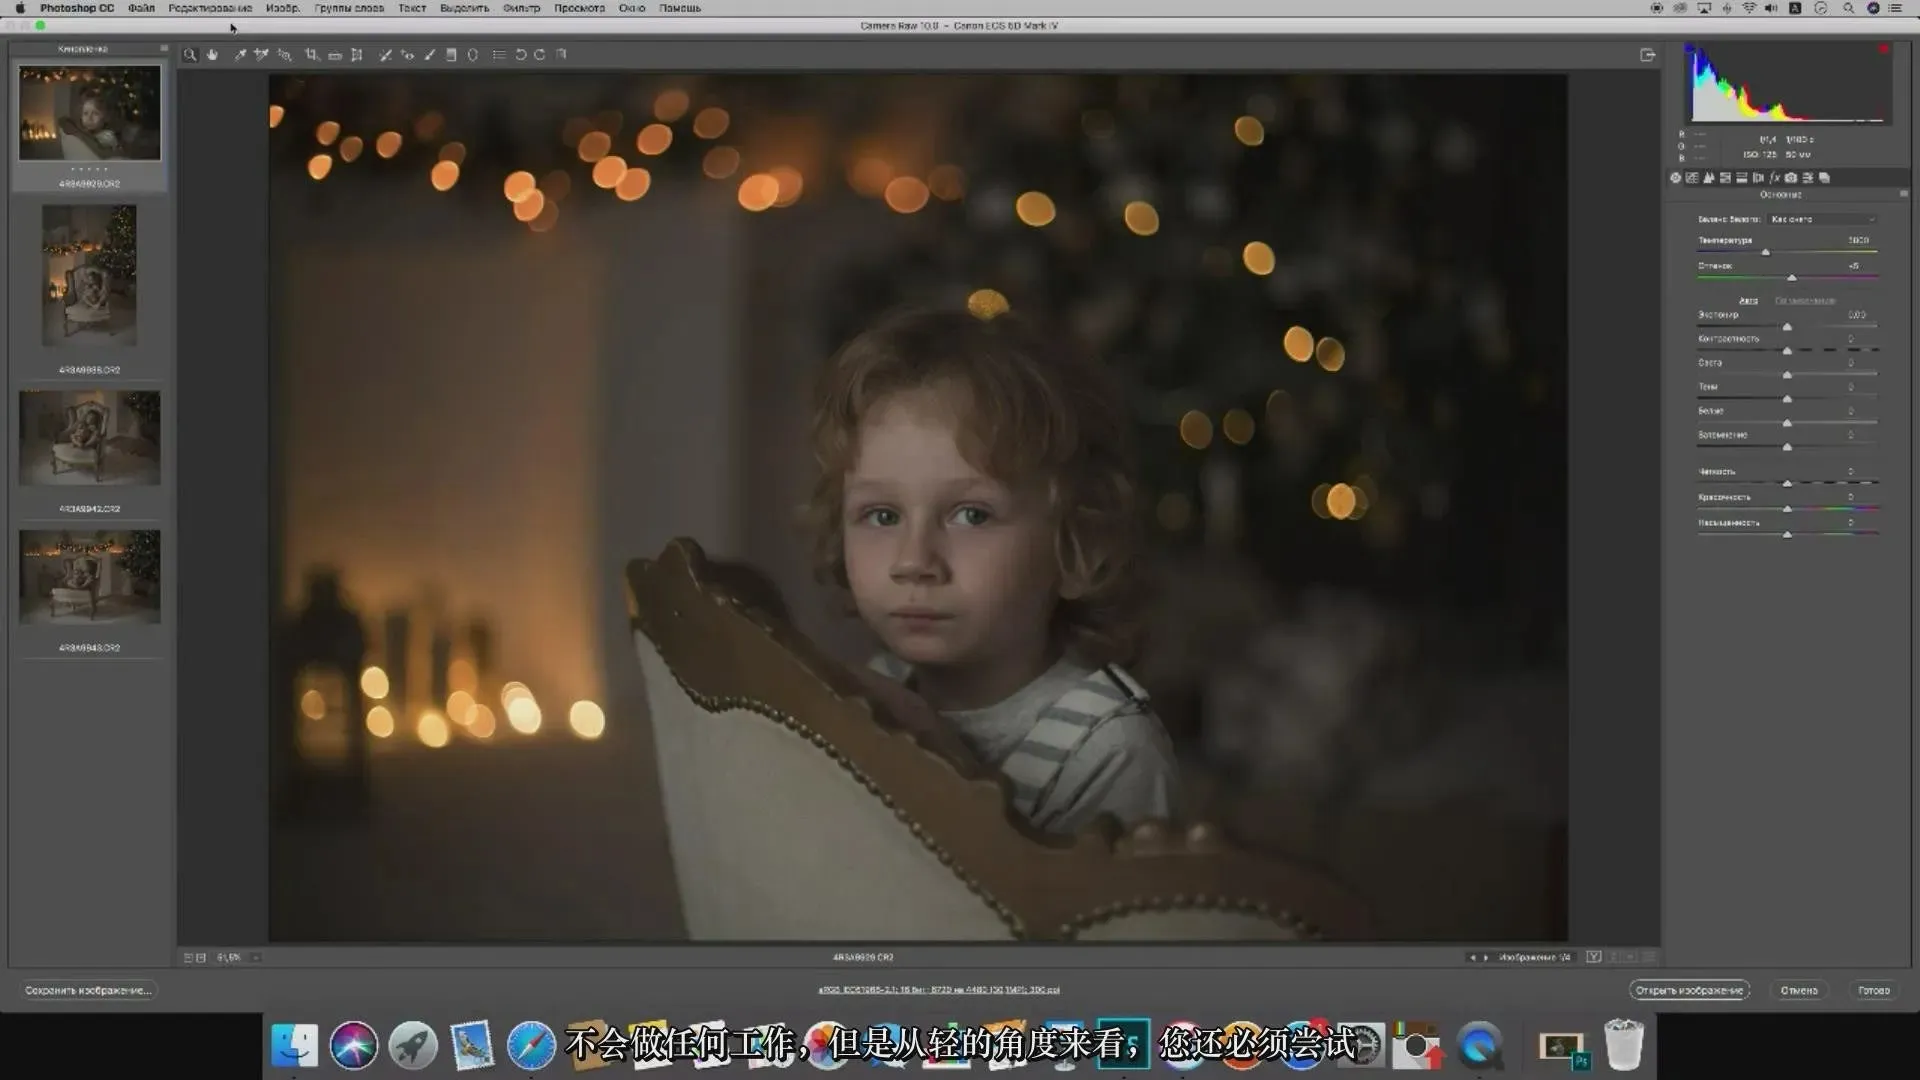Viewport: 1920px width, 1080px height.
Task: Select the Adjustment Brush tool
Action: point(429,55)
